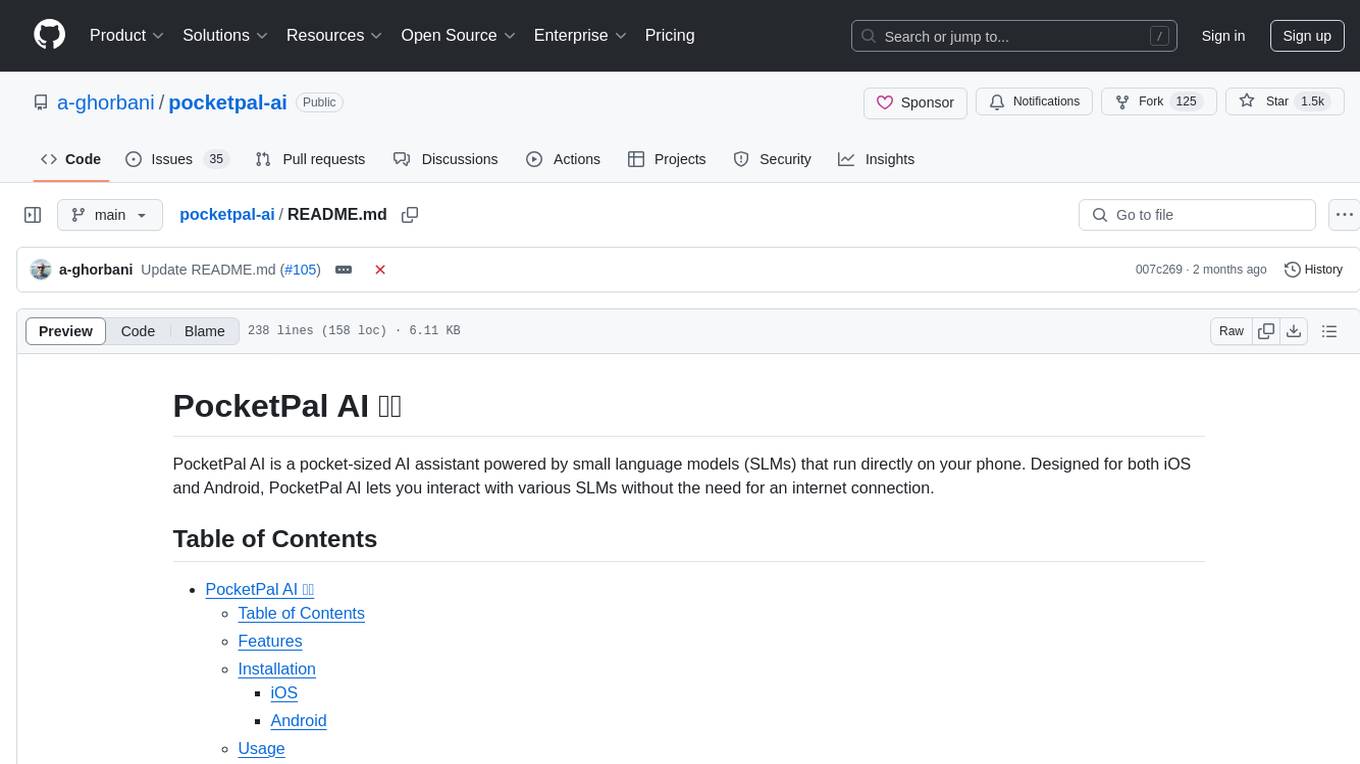Jump to Table of Contents link
The height and width of the screenshot is (764, 1360).
[x=301, y=613]
